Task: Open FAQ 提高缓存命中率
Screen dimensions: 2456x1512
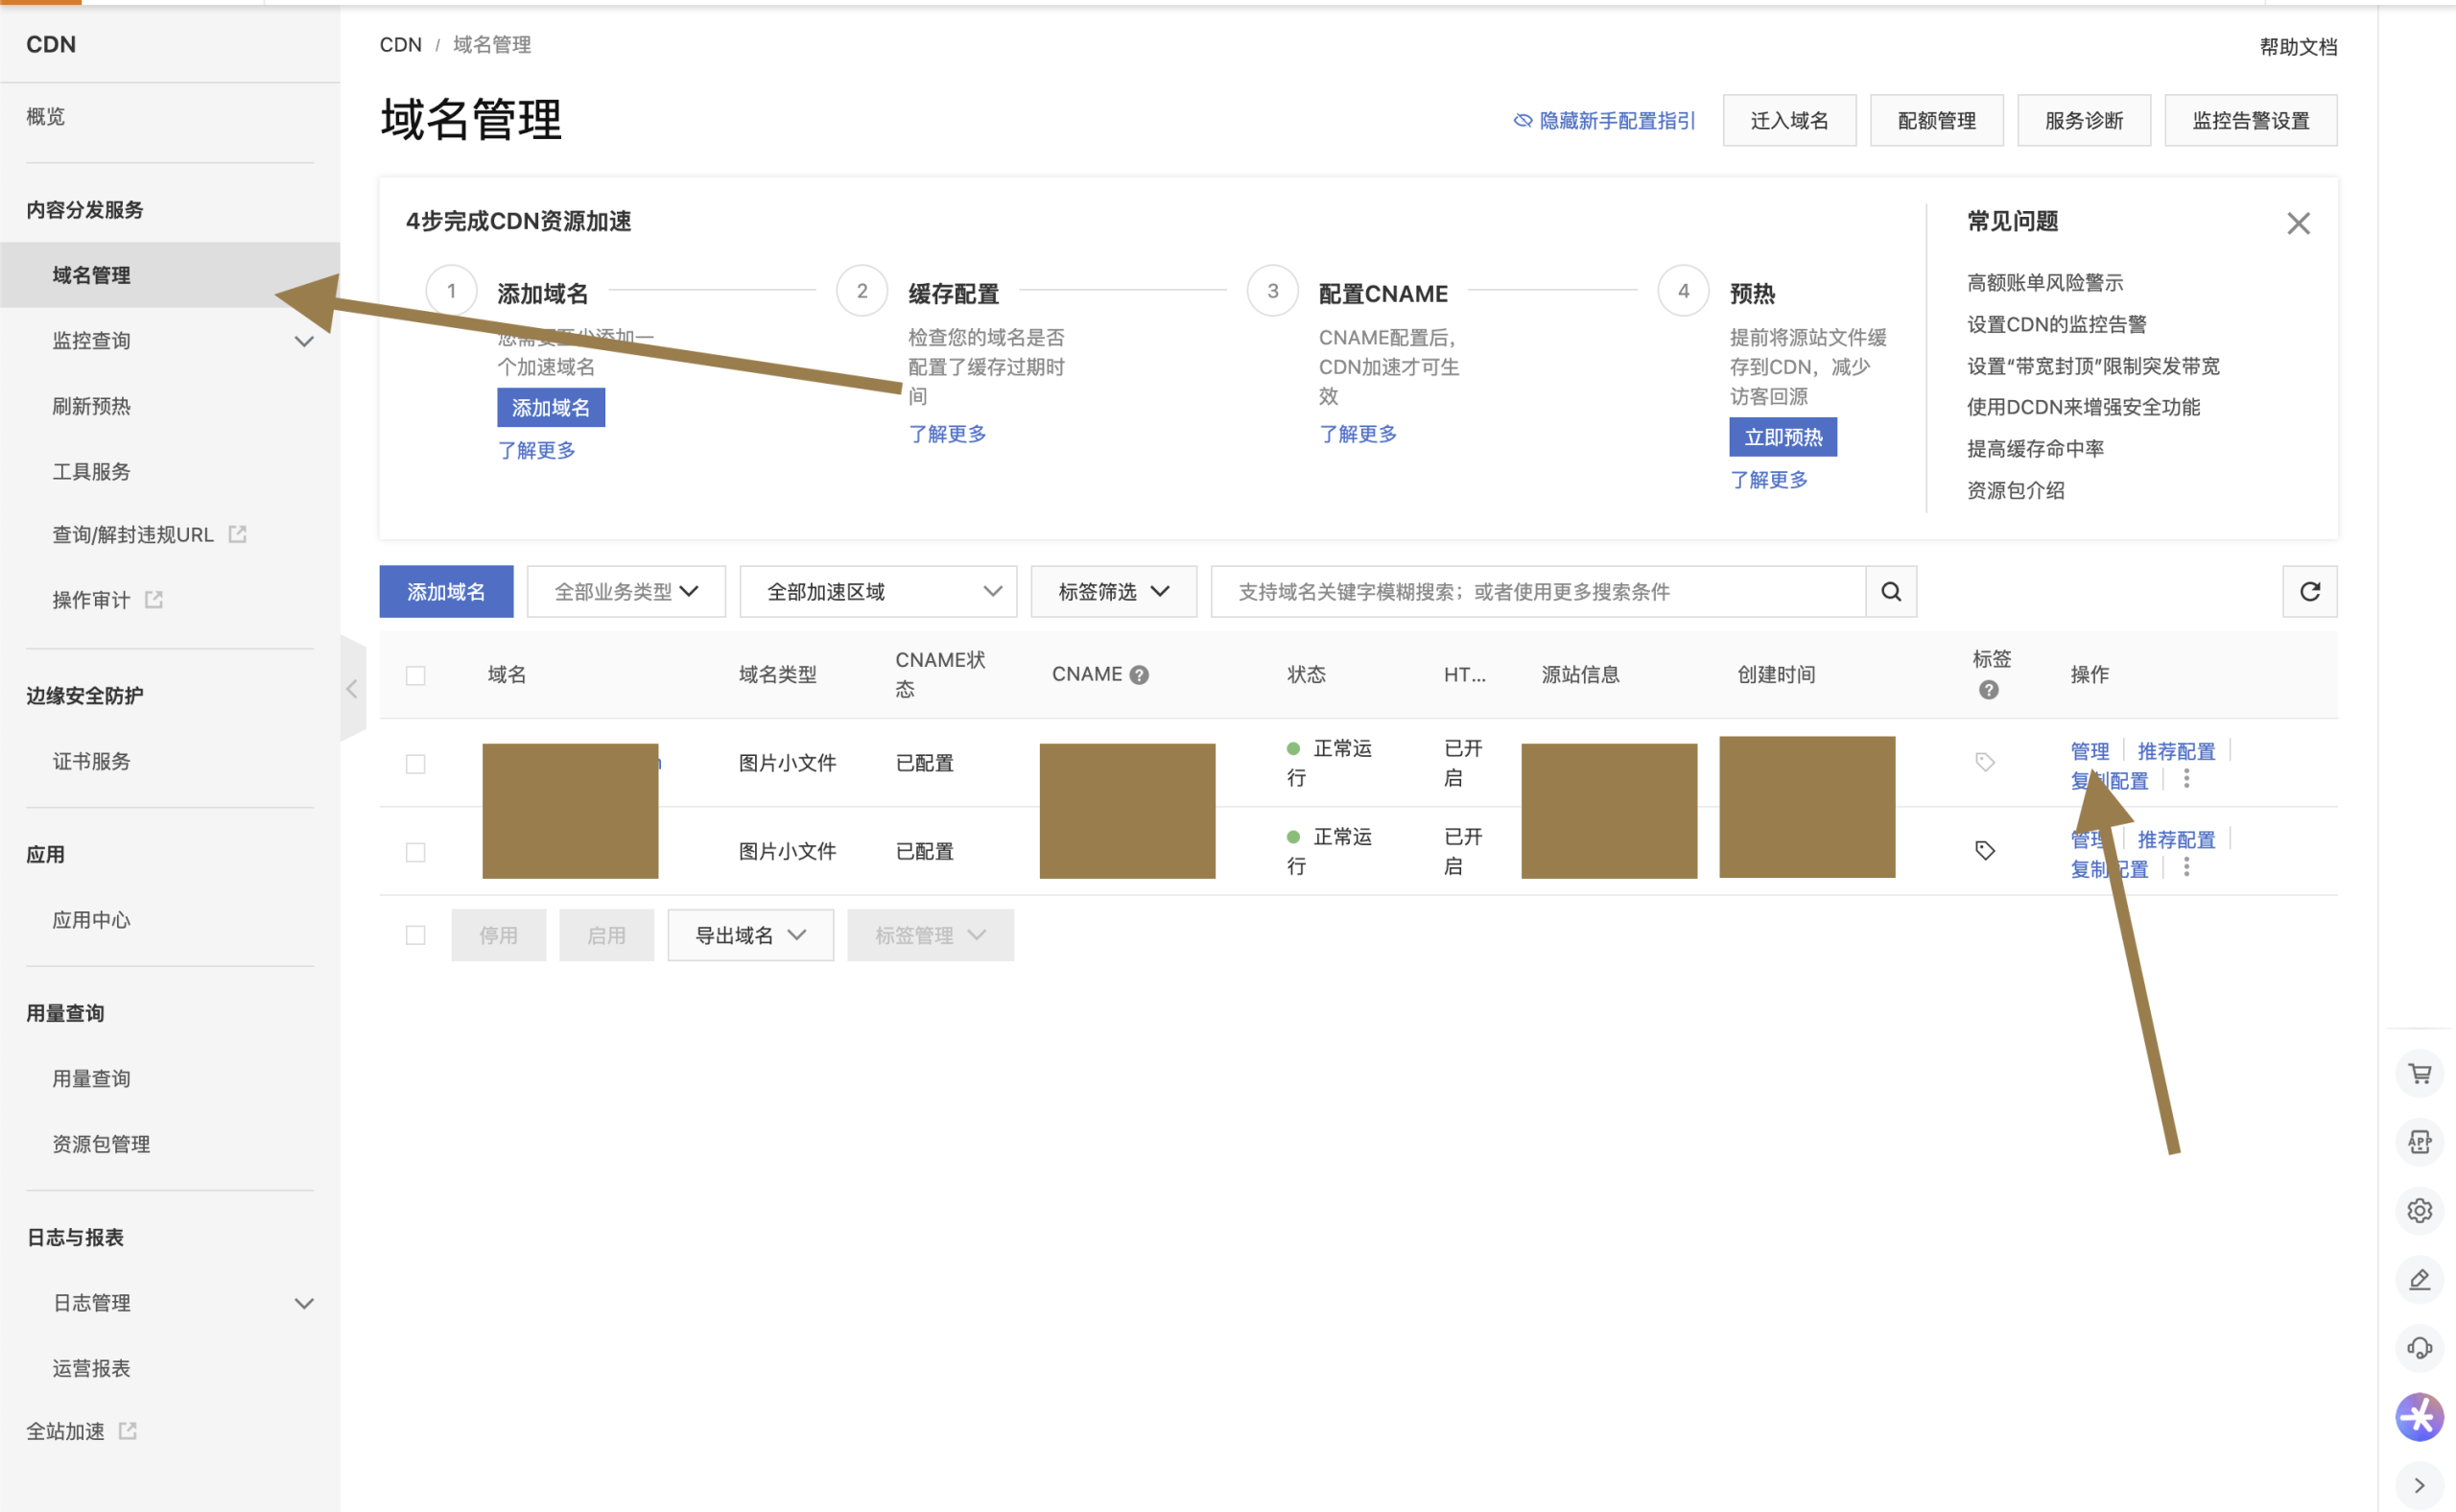Action: coord(2035,449)
